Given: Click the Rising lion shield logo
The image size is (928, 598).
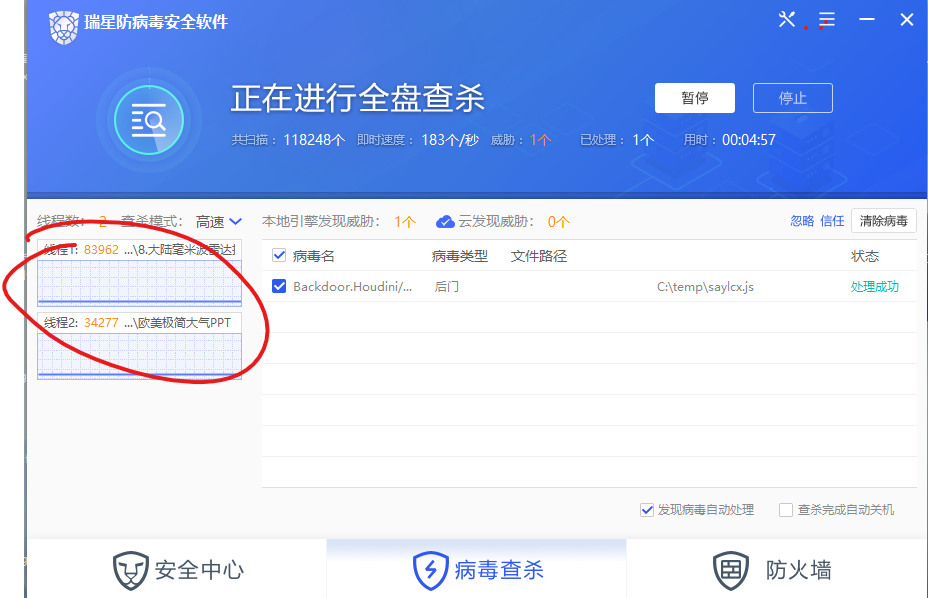Looking at the screenshot, I should [x=64, y=27].
